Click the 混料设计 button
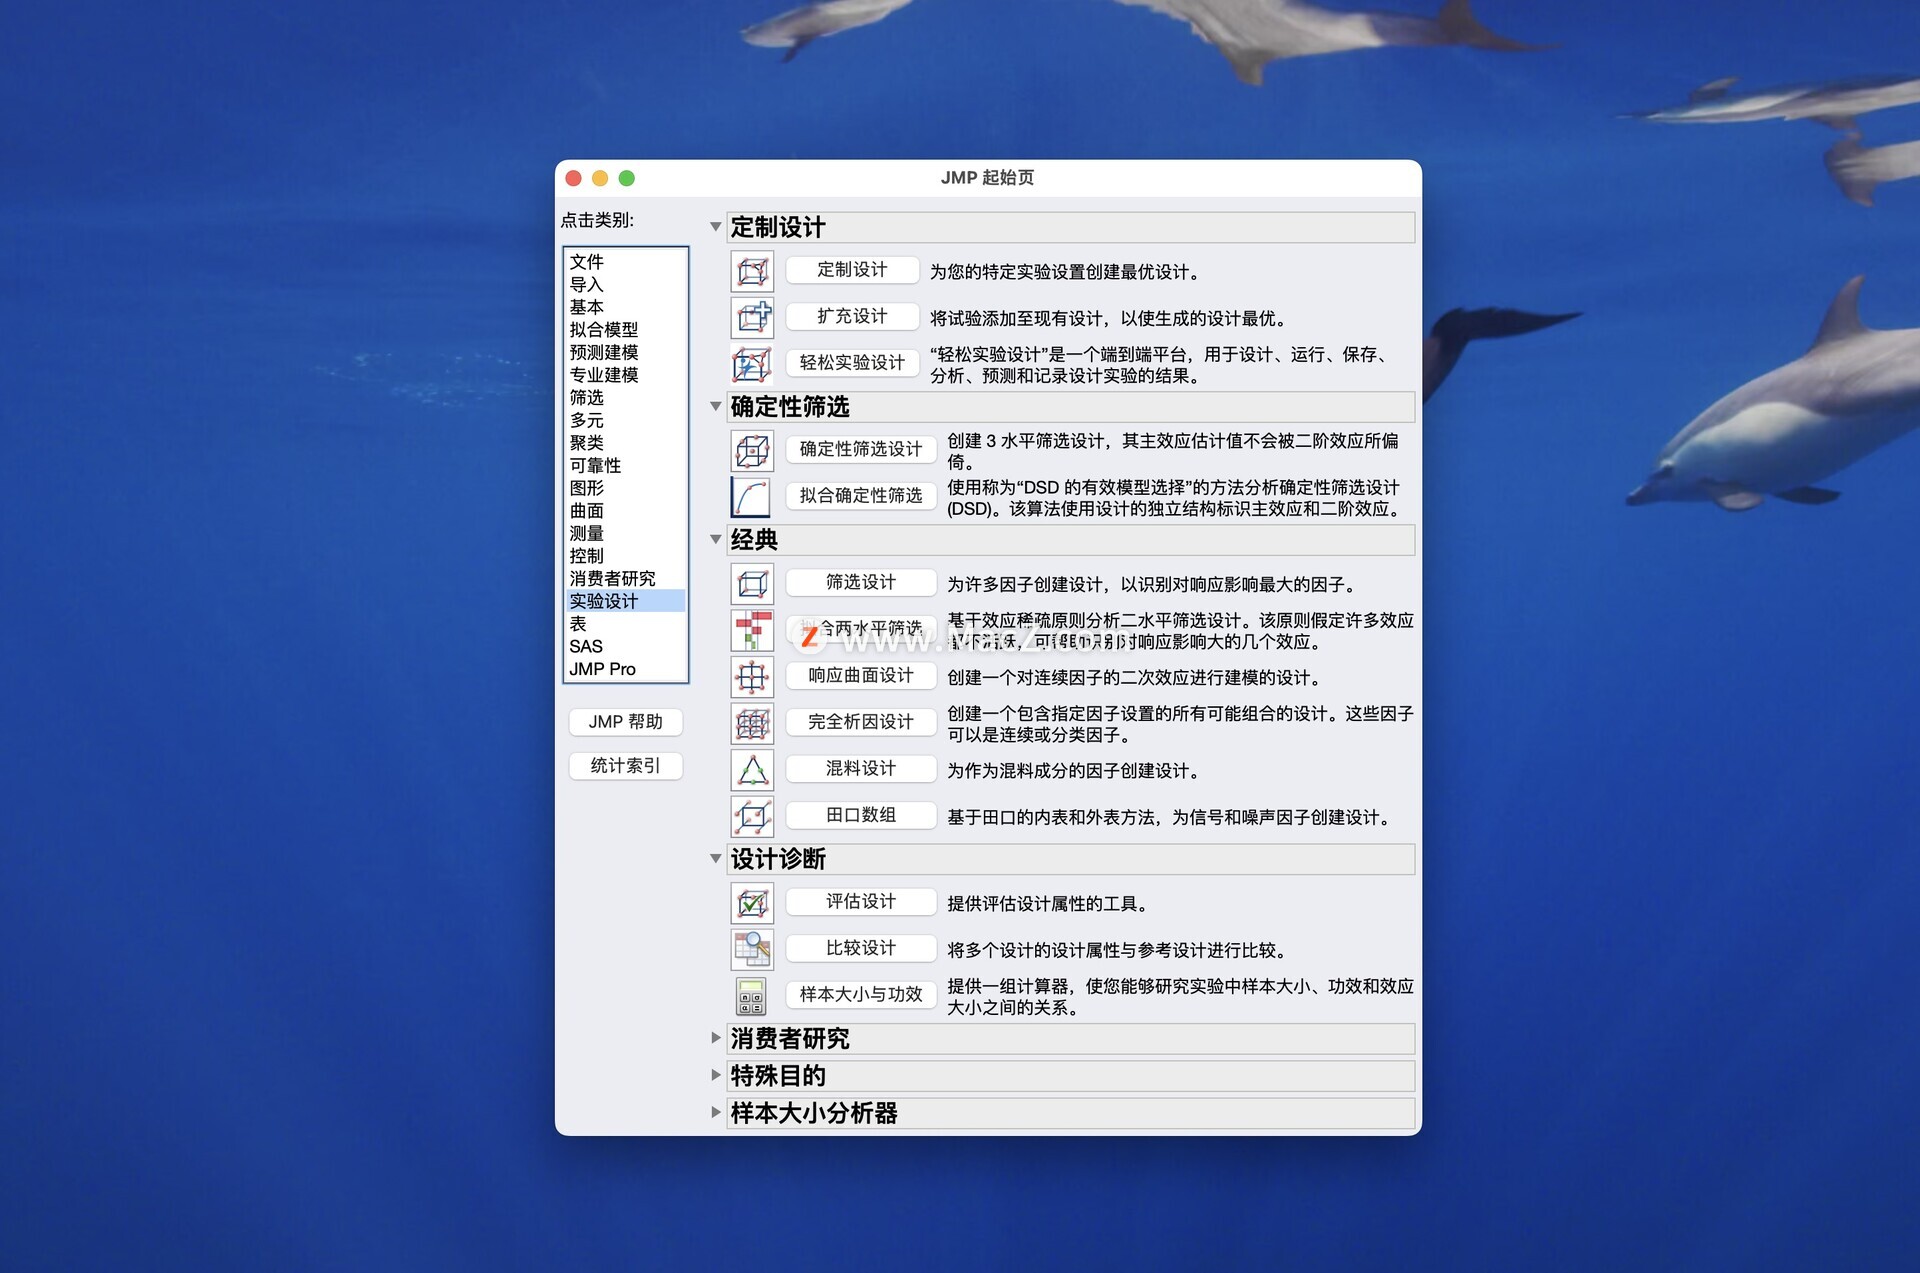 point(861,769)
